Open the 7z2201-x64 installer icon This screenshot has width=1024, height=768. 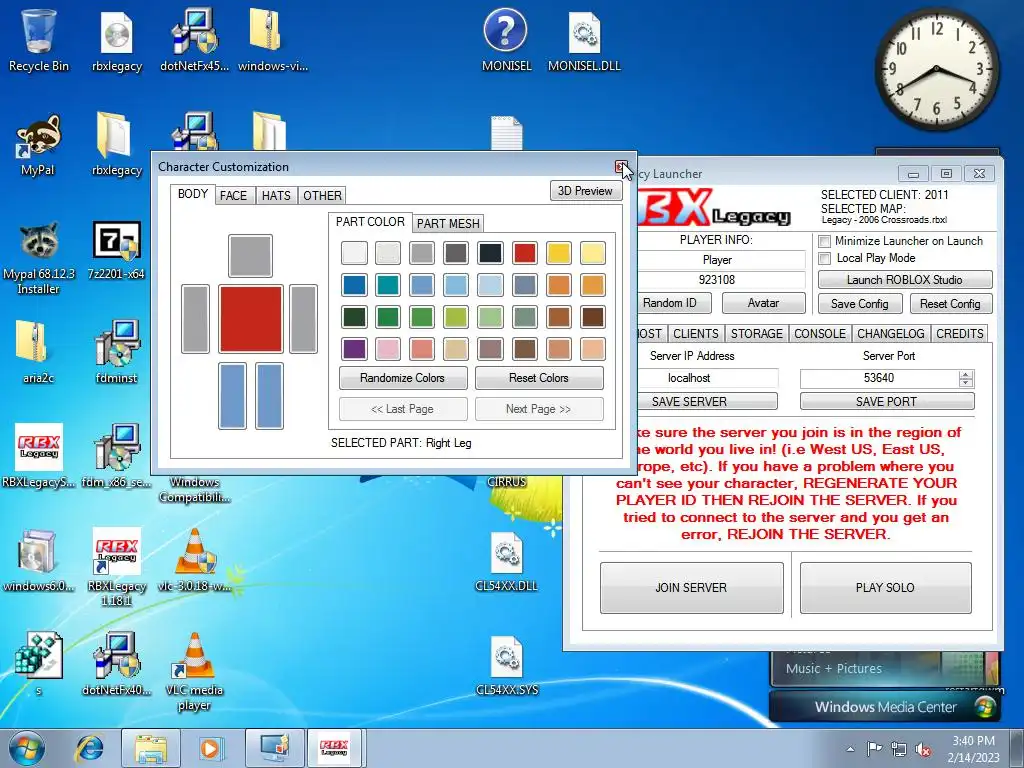pos(116,248)
